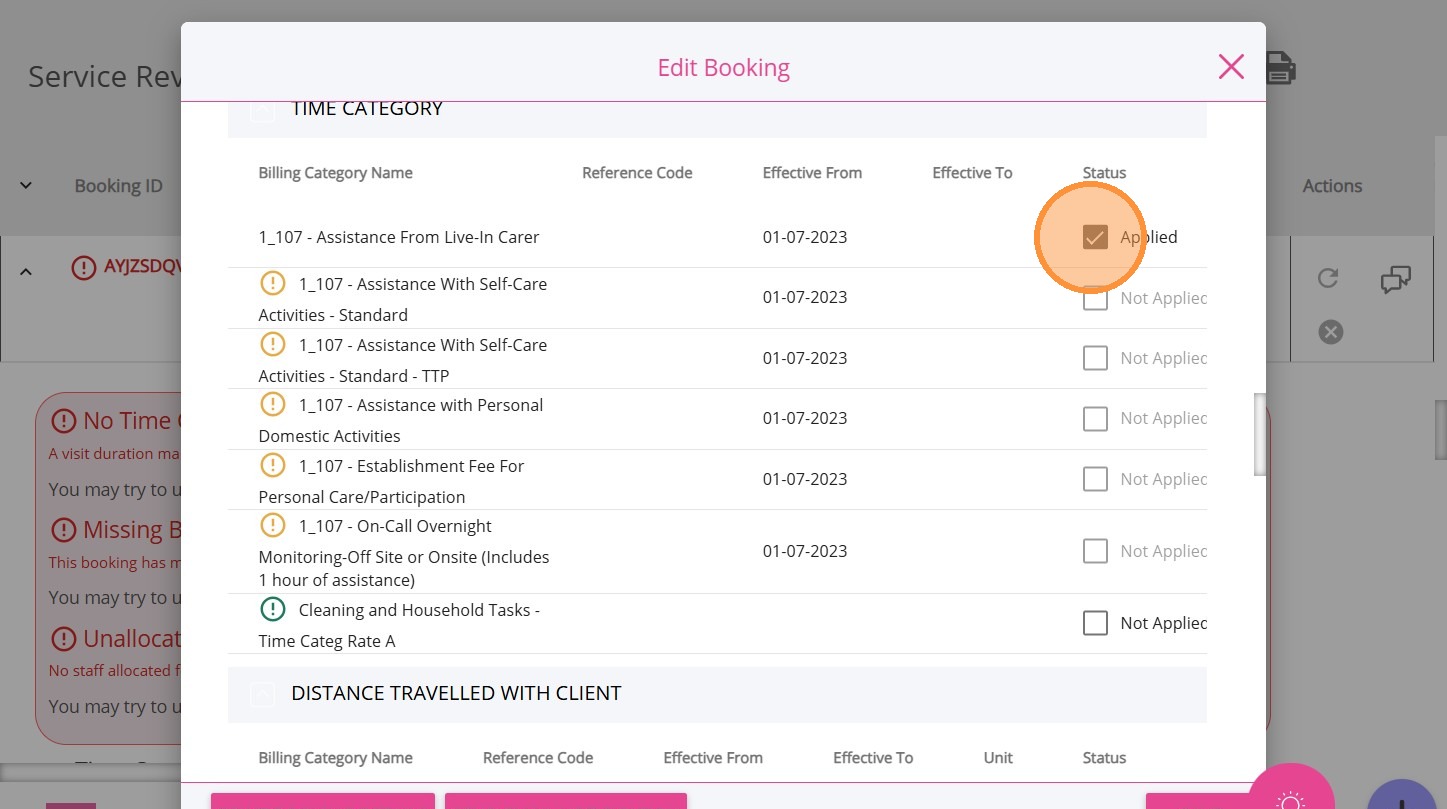Uncheck Applied for Assistance From Live-In Carer
Image resolution: width=1447 pixels, height=809 pixels.
(1095, 237)
